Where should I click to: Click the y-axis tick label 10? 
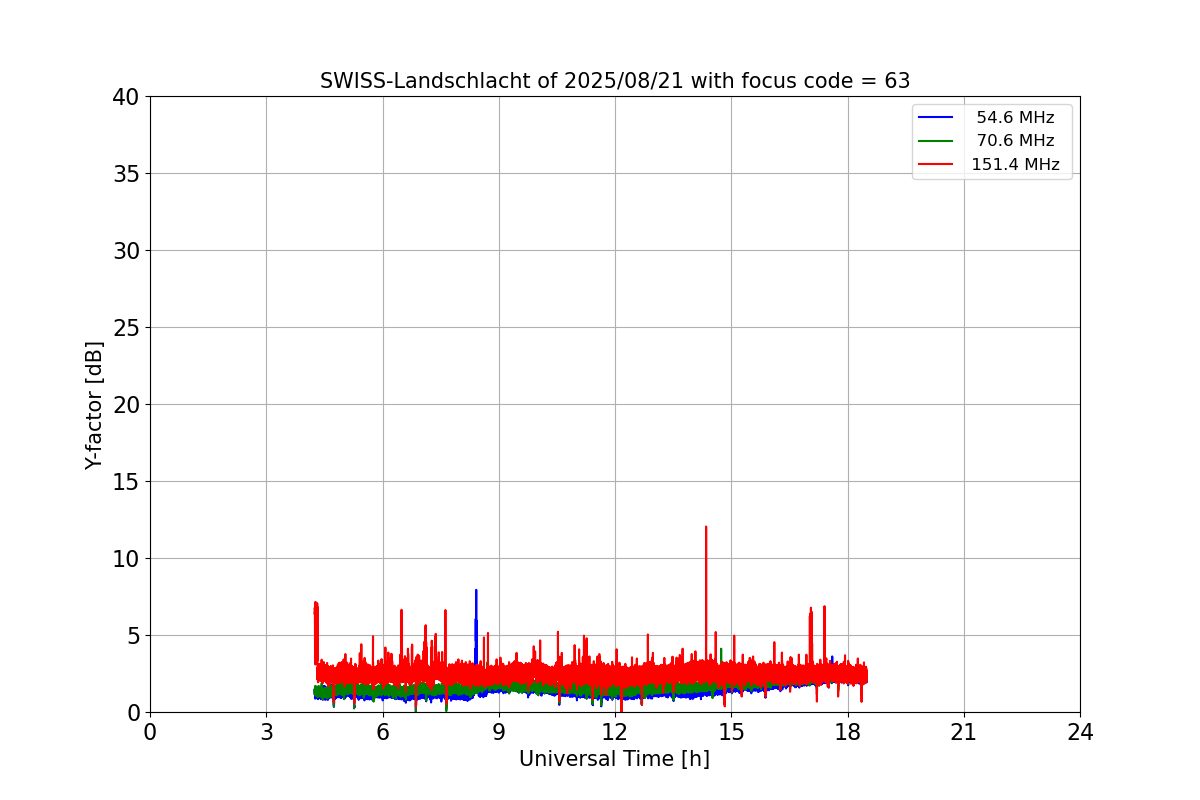pyautogui.click(x=126, y=559)
